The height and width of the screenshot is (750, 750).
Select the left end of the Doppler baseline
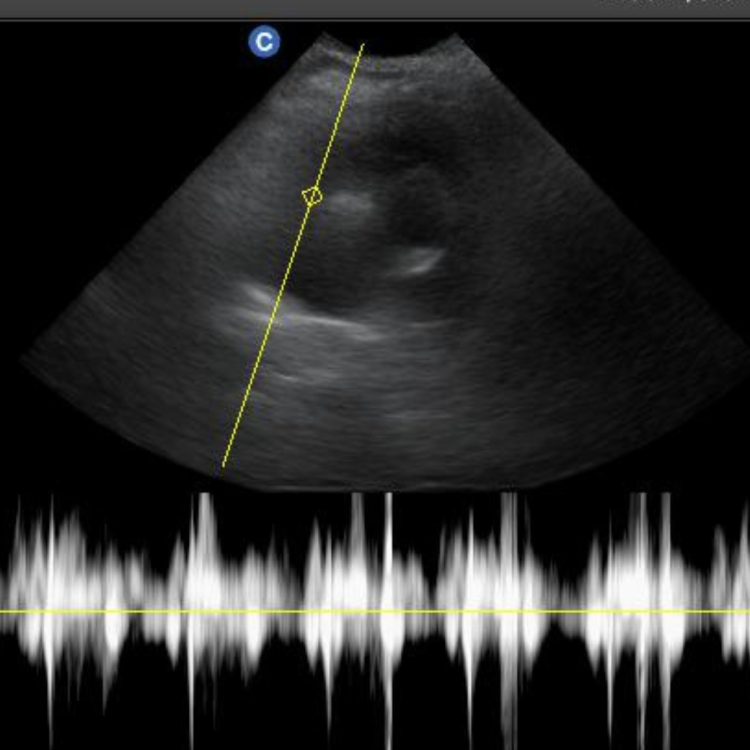tap(3, 611)
